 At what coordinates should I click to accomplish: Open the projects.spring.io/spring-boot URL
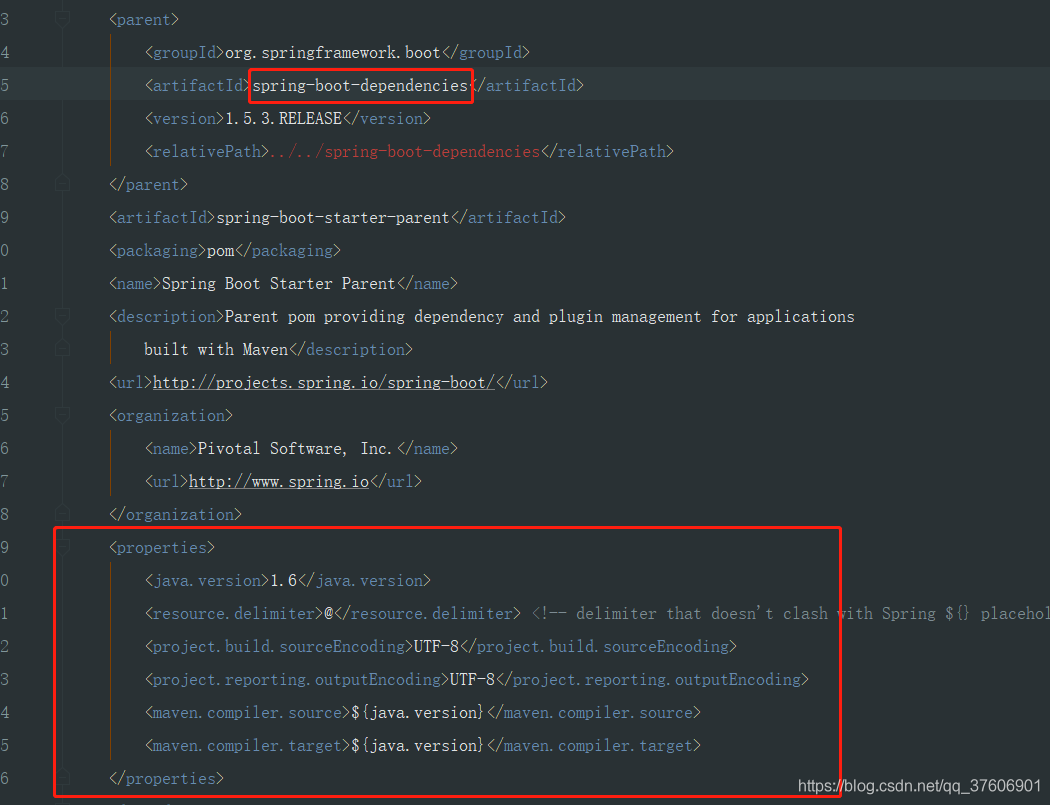pyautogui.click(x=323, y=382)
